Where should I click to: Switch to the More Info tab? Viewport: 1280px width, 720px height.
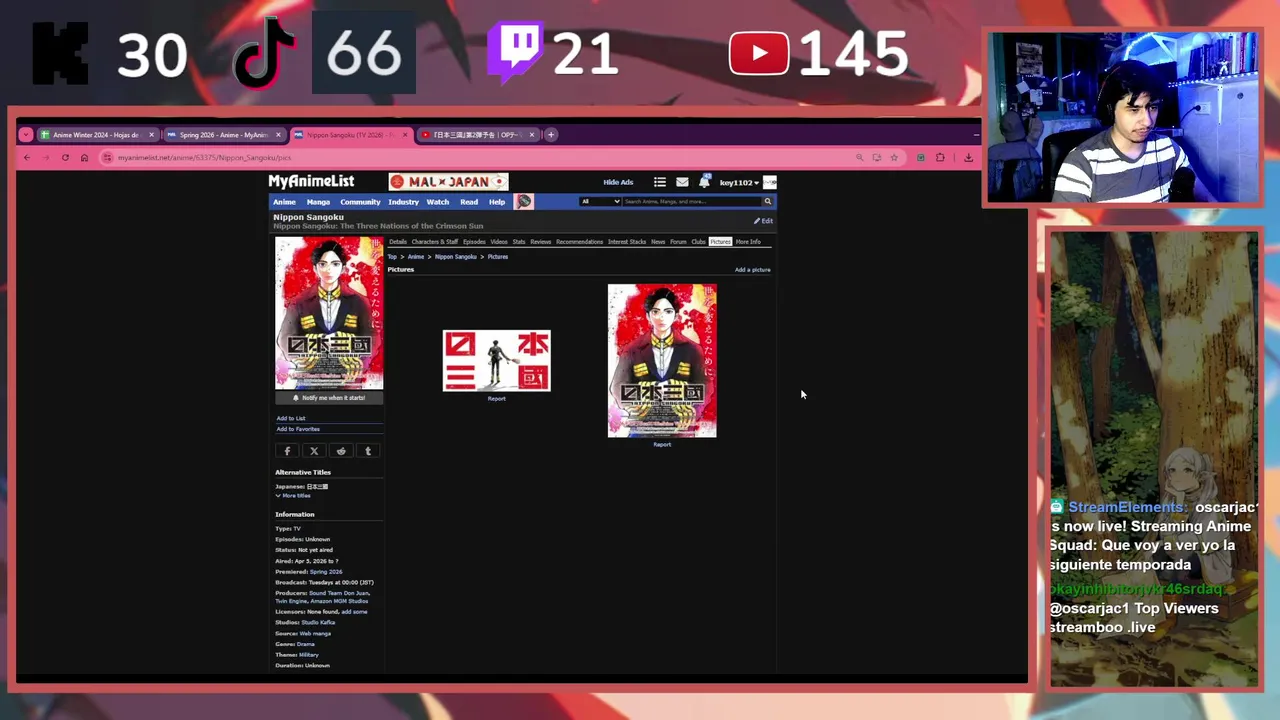748,242
